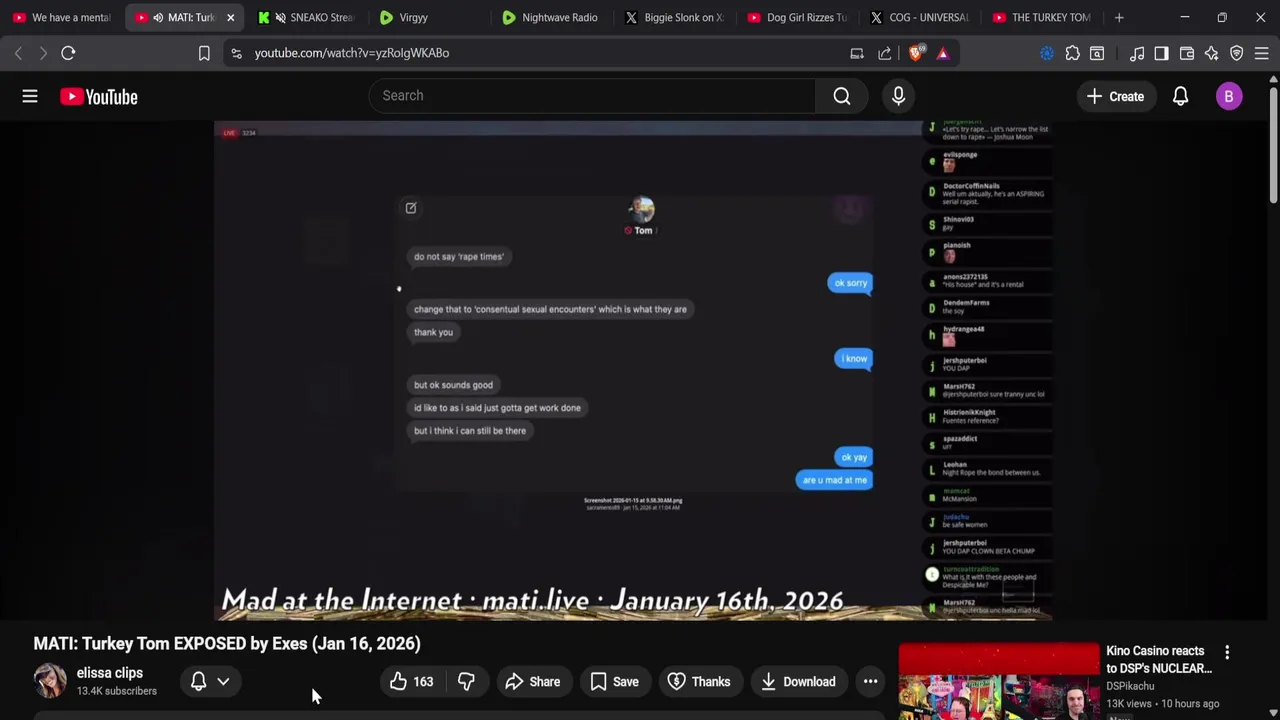Click the 13.4K subscribers text
Screen dimensions: 1280x720
(117, 691)
